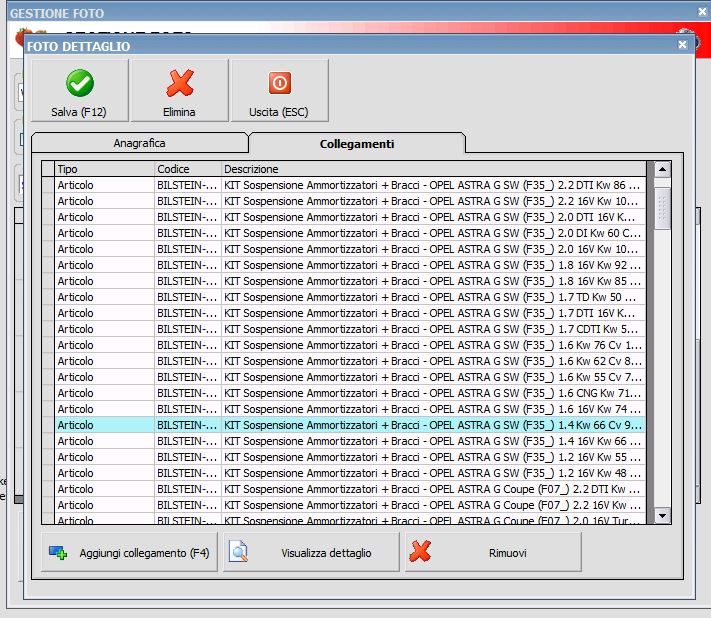Click the Descrizione column header
Image resolution: width=711 pixels, height=618 pixels.
click(433, 169)
